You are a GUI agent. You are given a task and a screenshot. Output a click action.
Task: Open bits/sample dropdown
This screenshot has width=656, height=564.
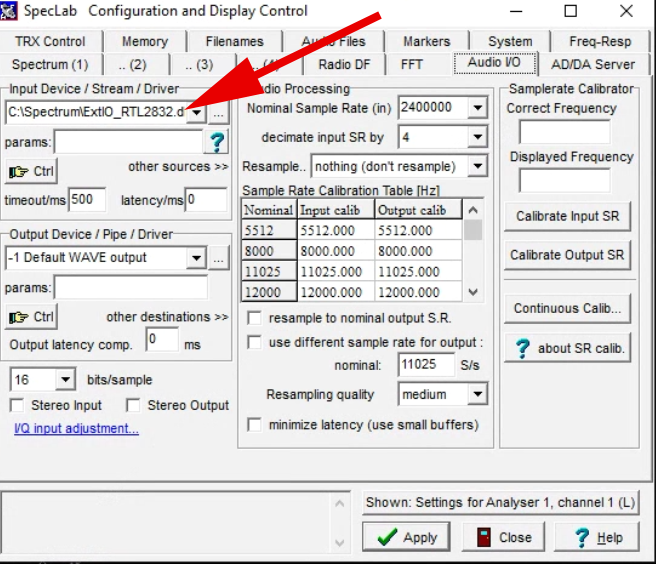pos(65,379)
